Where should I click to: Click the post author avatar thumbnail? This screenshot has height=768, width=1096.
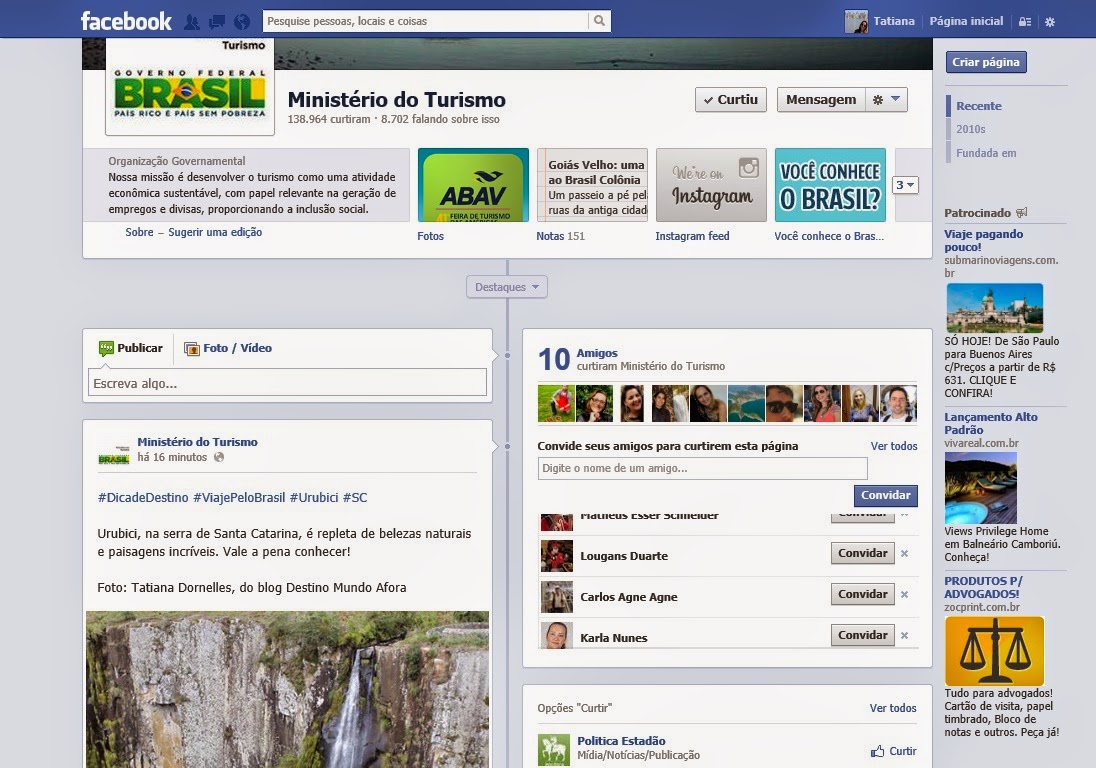click(113, 453)
